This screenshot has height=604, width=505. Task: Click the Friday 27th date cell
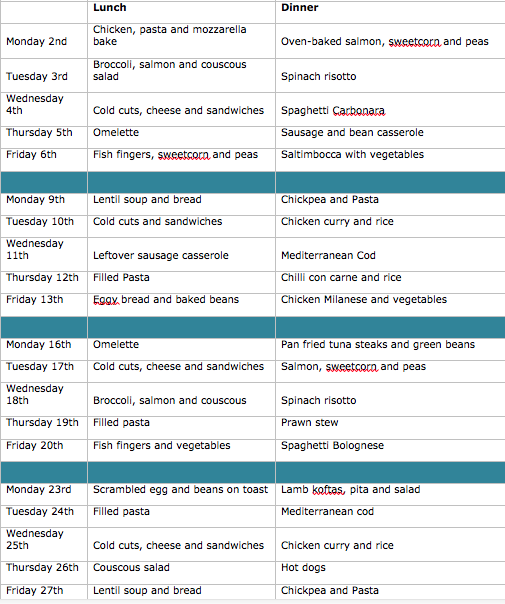click(x=44, y=591)
